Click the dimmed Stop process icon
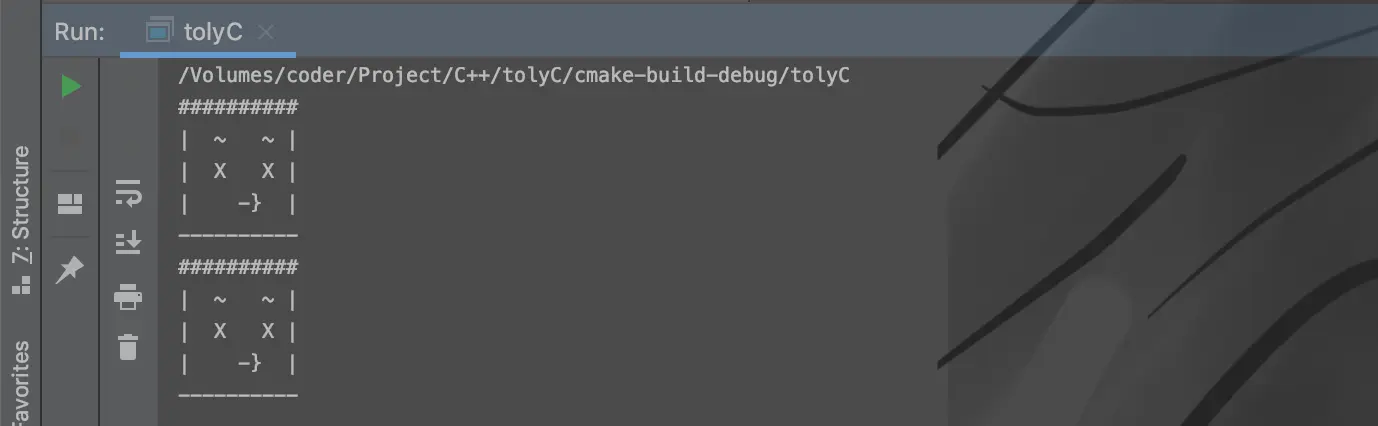 70,139
